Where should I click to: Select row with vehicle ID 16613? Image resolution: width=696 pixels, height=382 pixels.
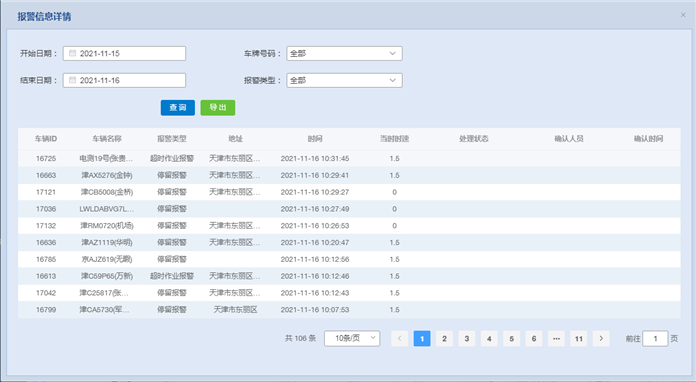(349, 276)
